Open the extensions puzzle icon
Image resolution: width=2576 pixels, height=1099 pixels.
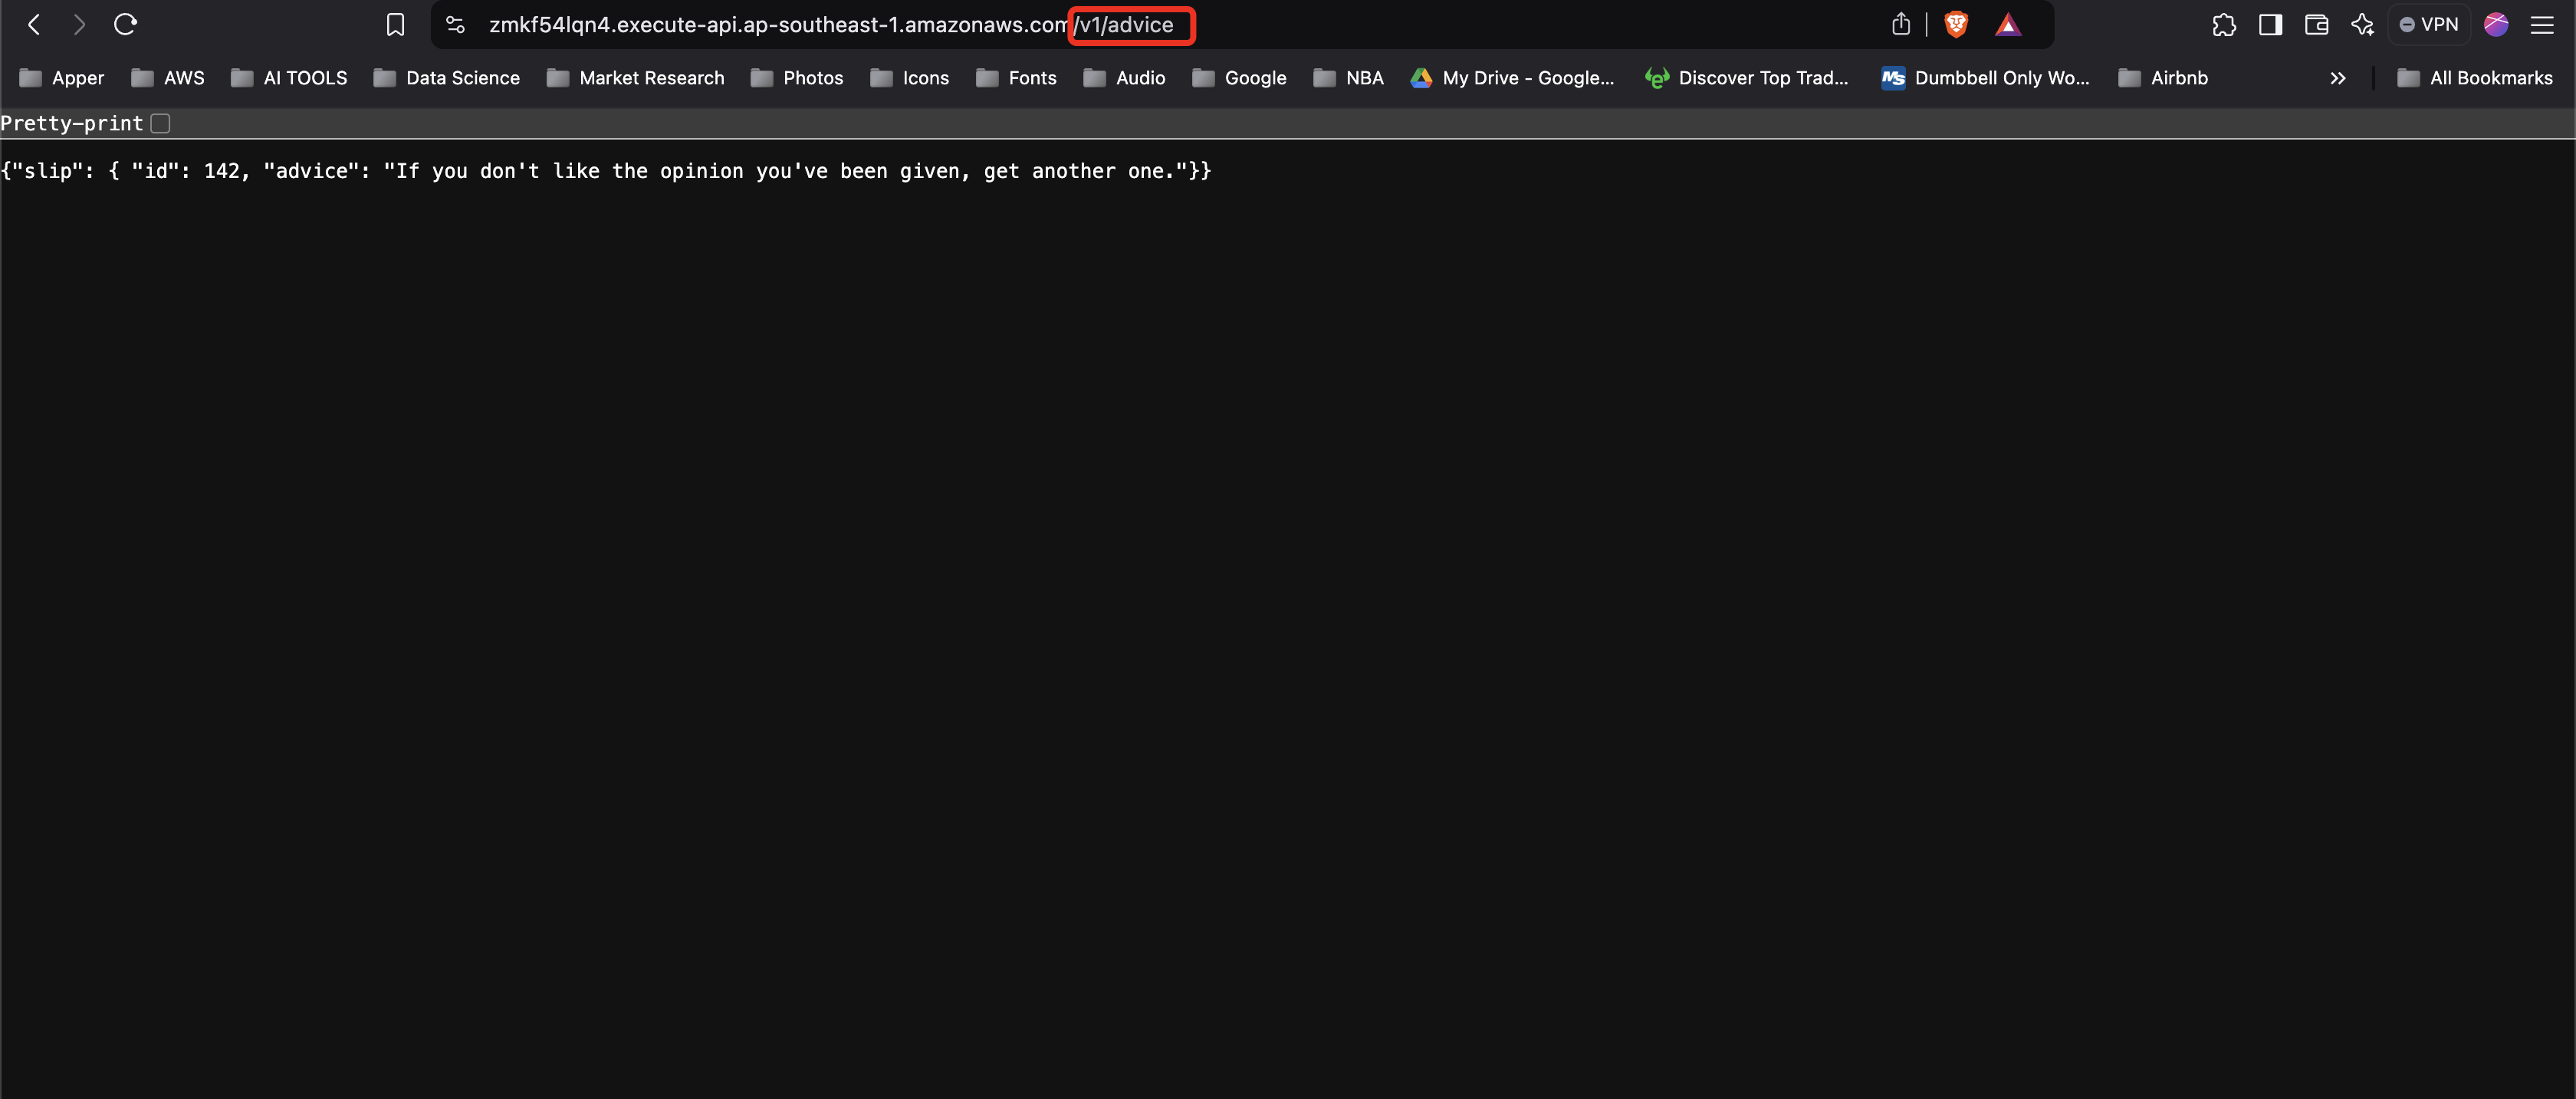click(x=2223, y=25)
